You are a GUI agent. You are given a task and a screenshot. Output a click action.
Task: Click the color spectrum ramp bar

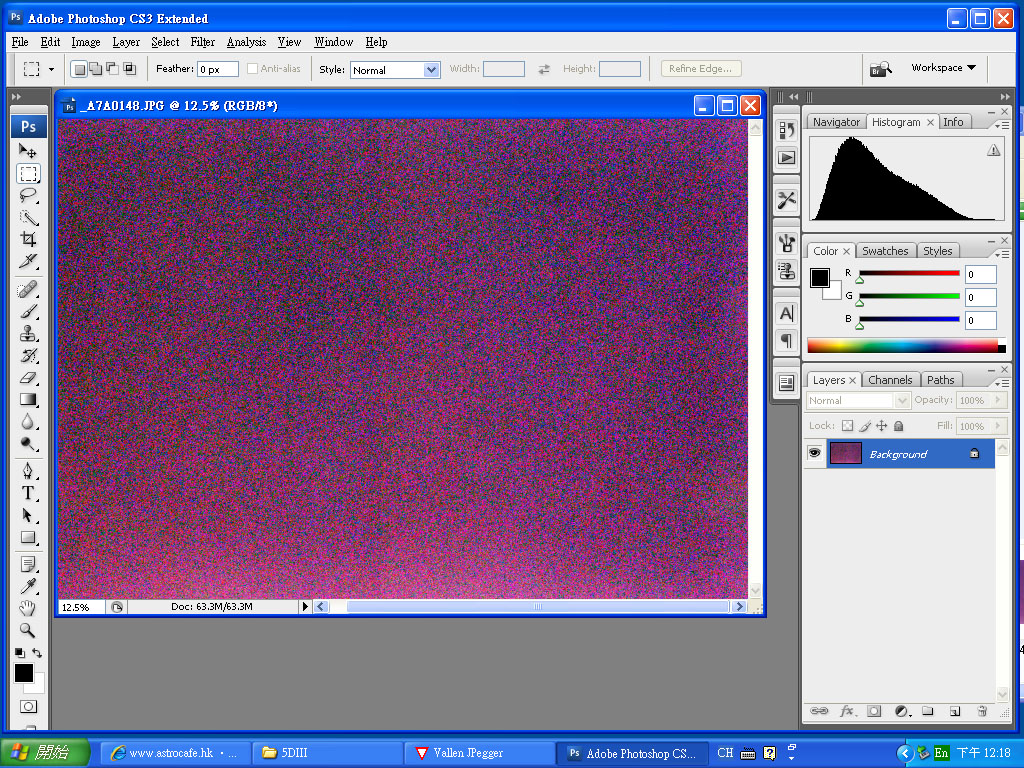coord(902,346)
